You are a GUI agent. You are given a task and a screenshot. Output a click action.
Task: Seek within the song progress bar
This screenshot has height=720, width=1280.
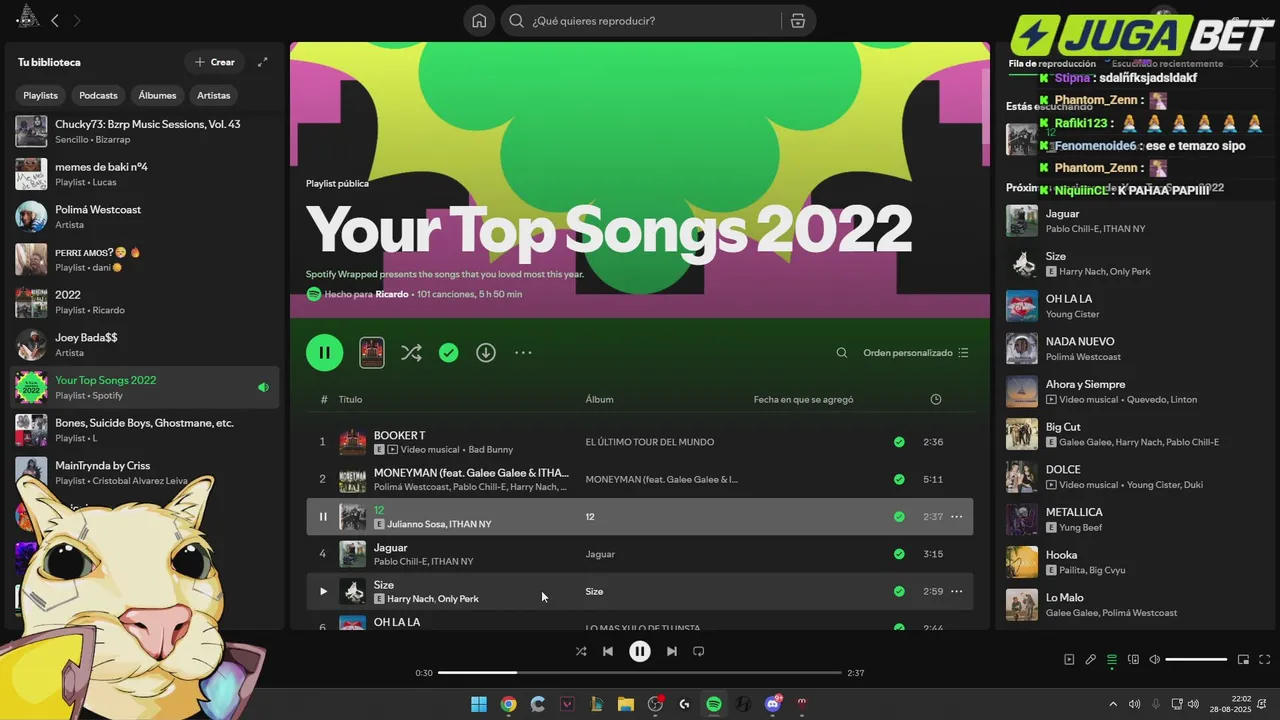[640, 673]
